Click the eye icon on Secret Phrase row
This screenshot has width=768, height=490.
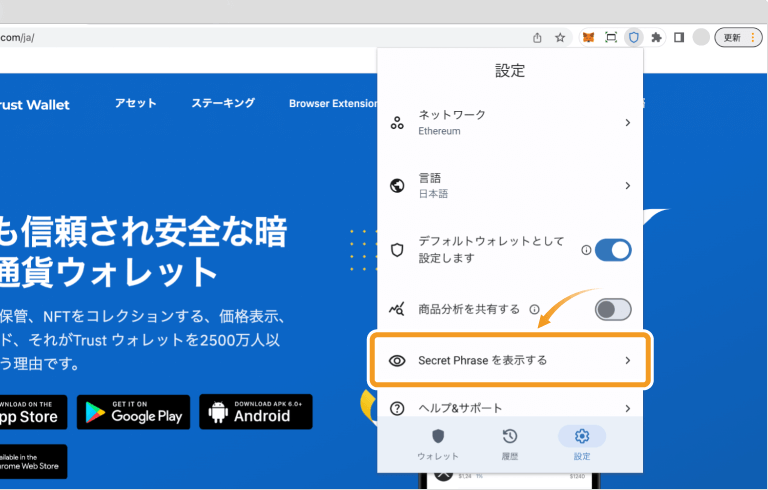[397, 361]
